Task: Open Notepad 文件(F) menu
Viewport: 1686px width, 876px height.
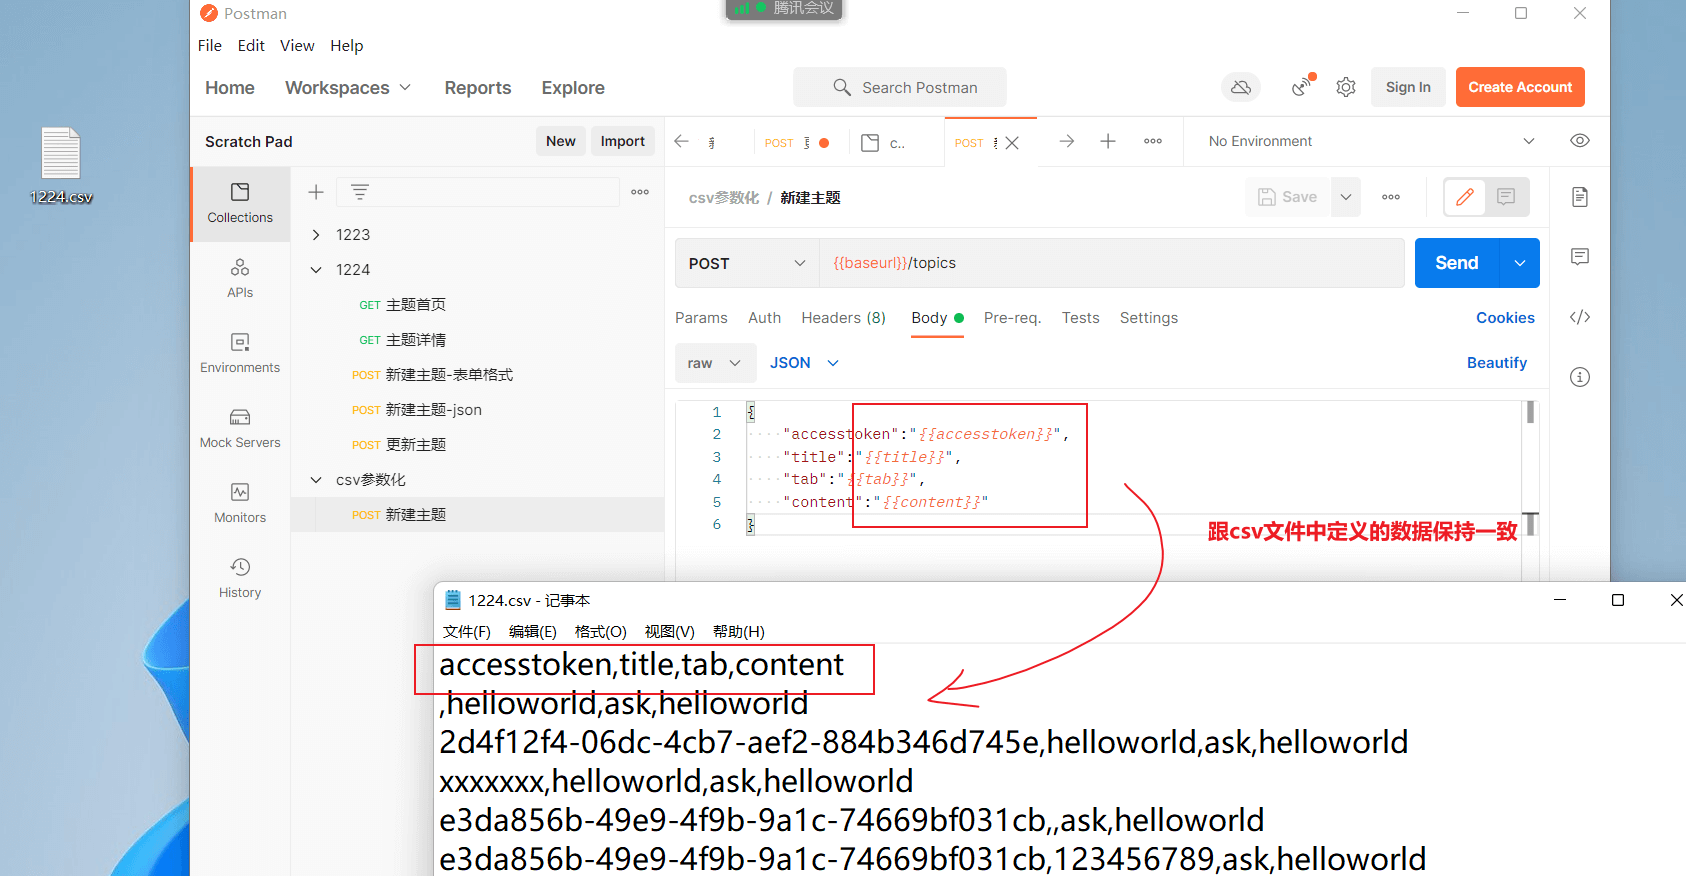Action: (x=467, y=632)
